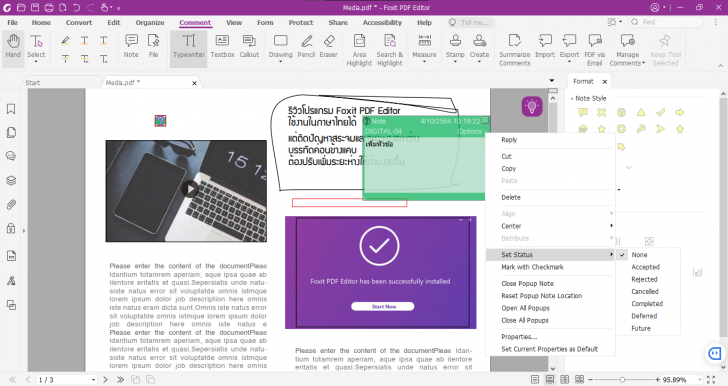Open the Area Highlight tool
The width and height of the screenshot is (728, 386).
click(359, 50)
